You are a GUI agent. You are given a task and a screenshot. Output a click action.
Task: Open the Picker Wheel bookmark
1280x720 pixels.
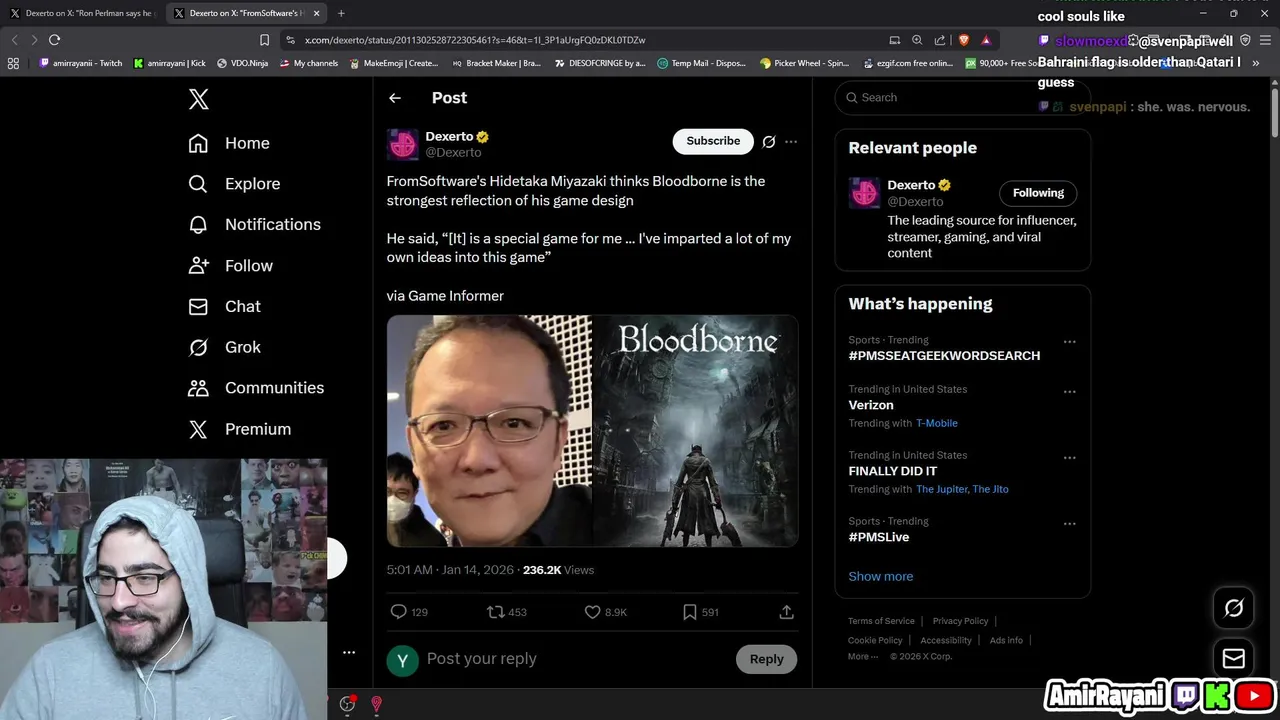804,63
